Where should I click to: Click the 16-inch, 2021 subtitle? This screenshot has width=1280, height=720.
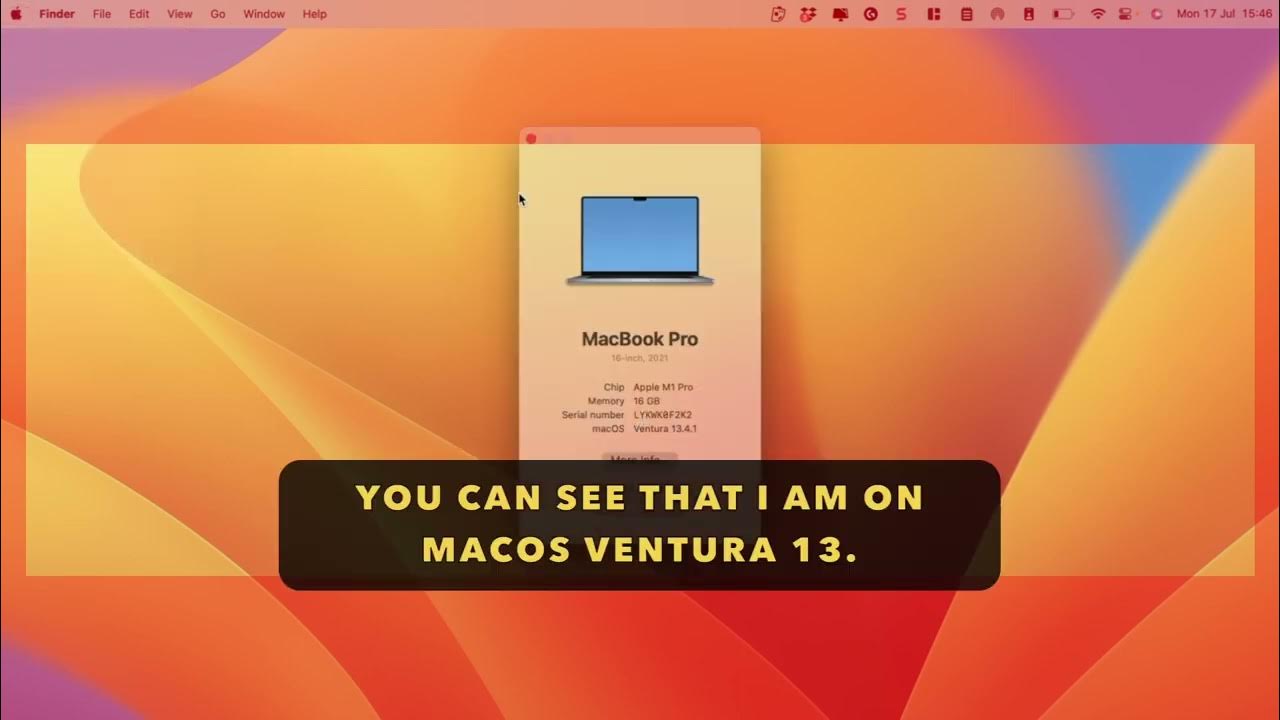point(640,358)
